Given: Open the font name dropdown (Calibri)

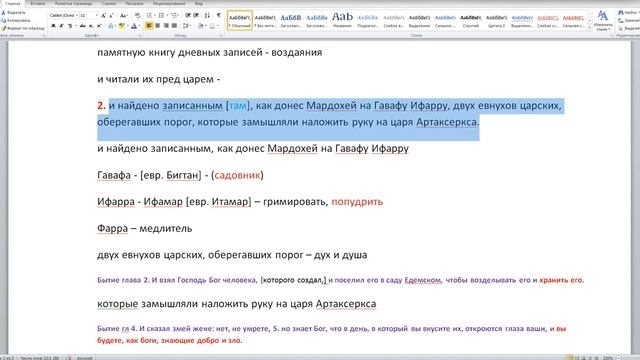Looking at the screenshot, I should click(77, 16).
